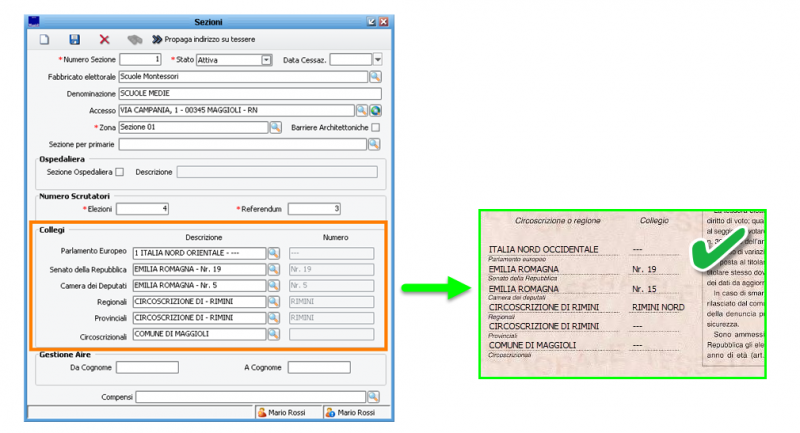Click the Ospedaliera Descrizione field

click(277, 172)
